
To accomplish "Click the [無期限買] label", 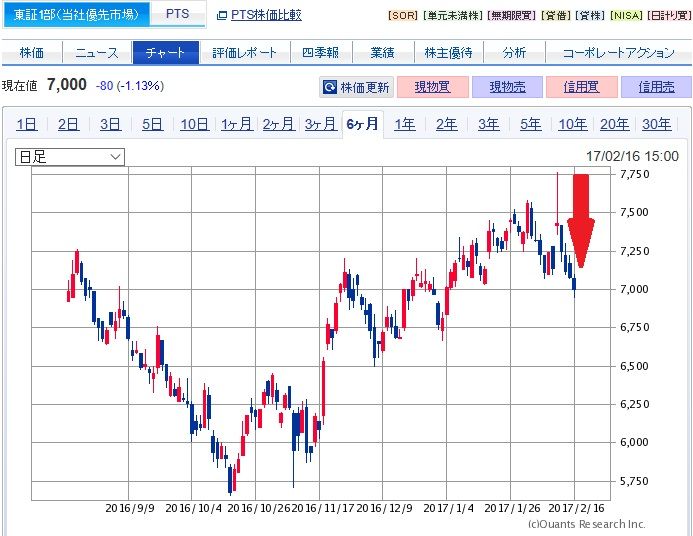I will tap(511, 15).
